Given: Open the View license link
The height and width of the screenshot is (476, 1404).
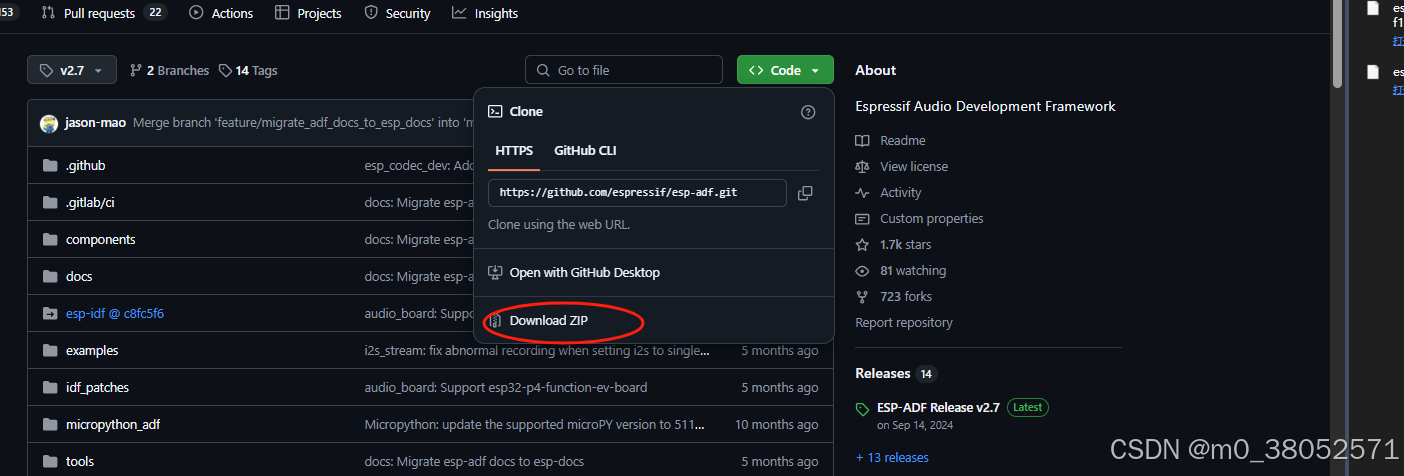Looking at the screenshot, I should (914, 167).
